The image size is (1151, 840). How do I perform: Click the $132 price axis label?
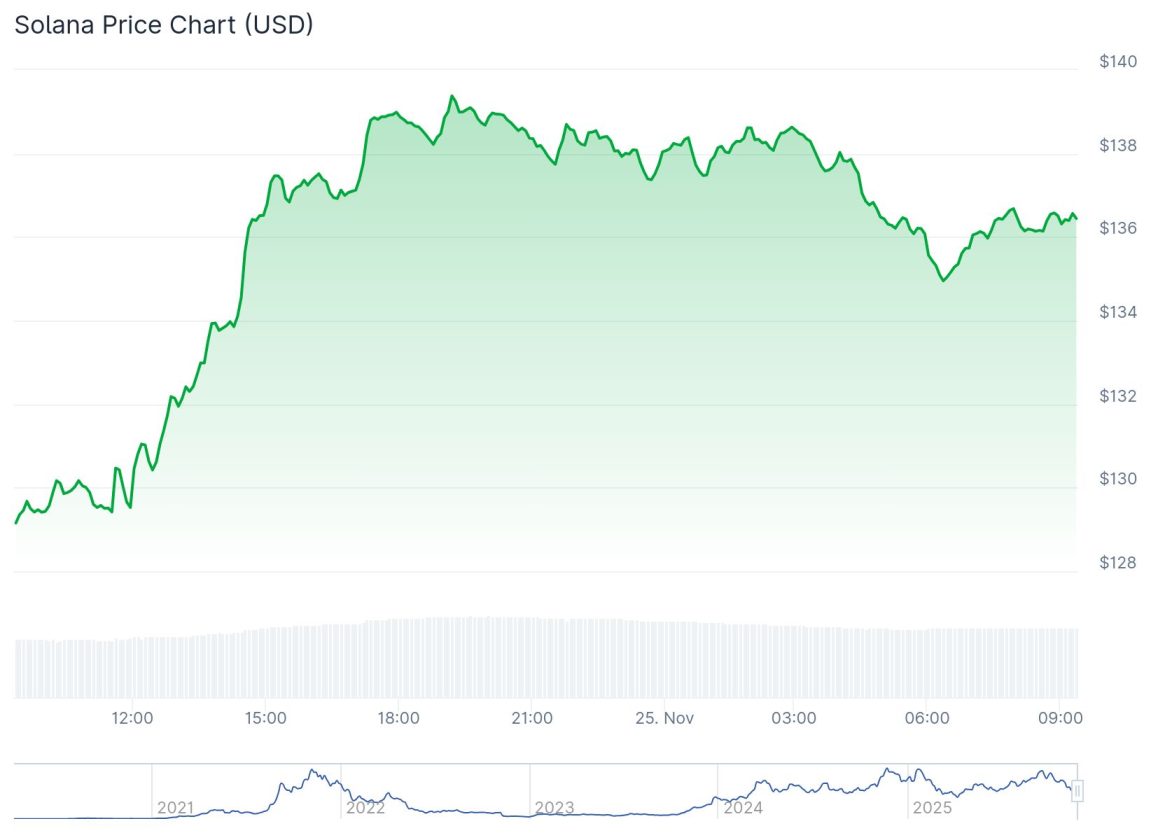tap(1118, 396)
